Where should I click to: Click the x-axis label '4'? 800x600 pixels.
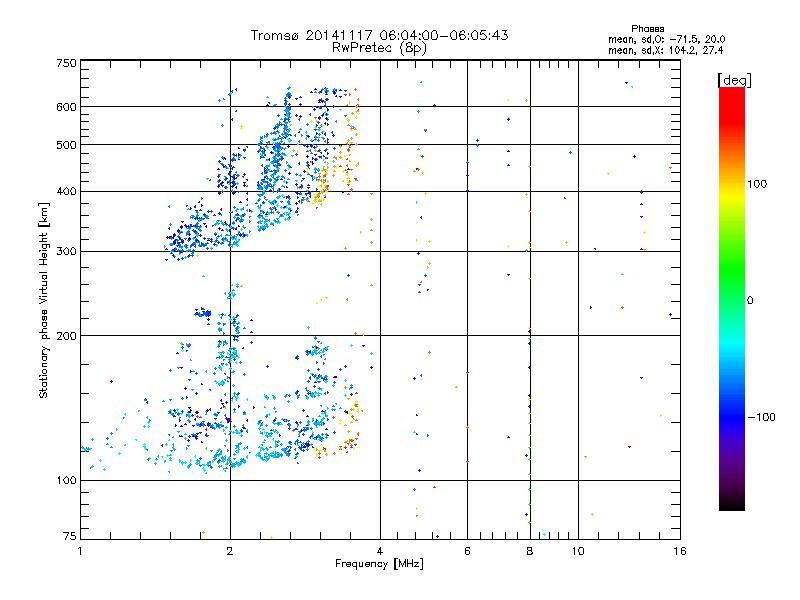point(380,551)
